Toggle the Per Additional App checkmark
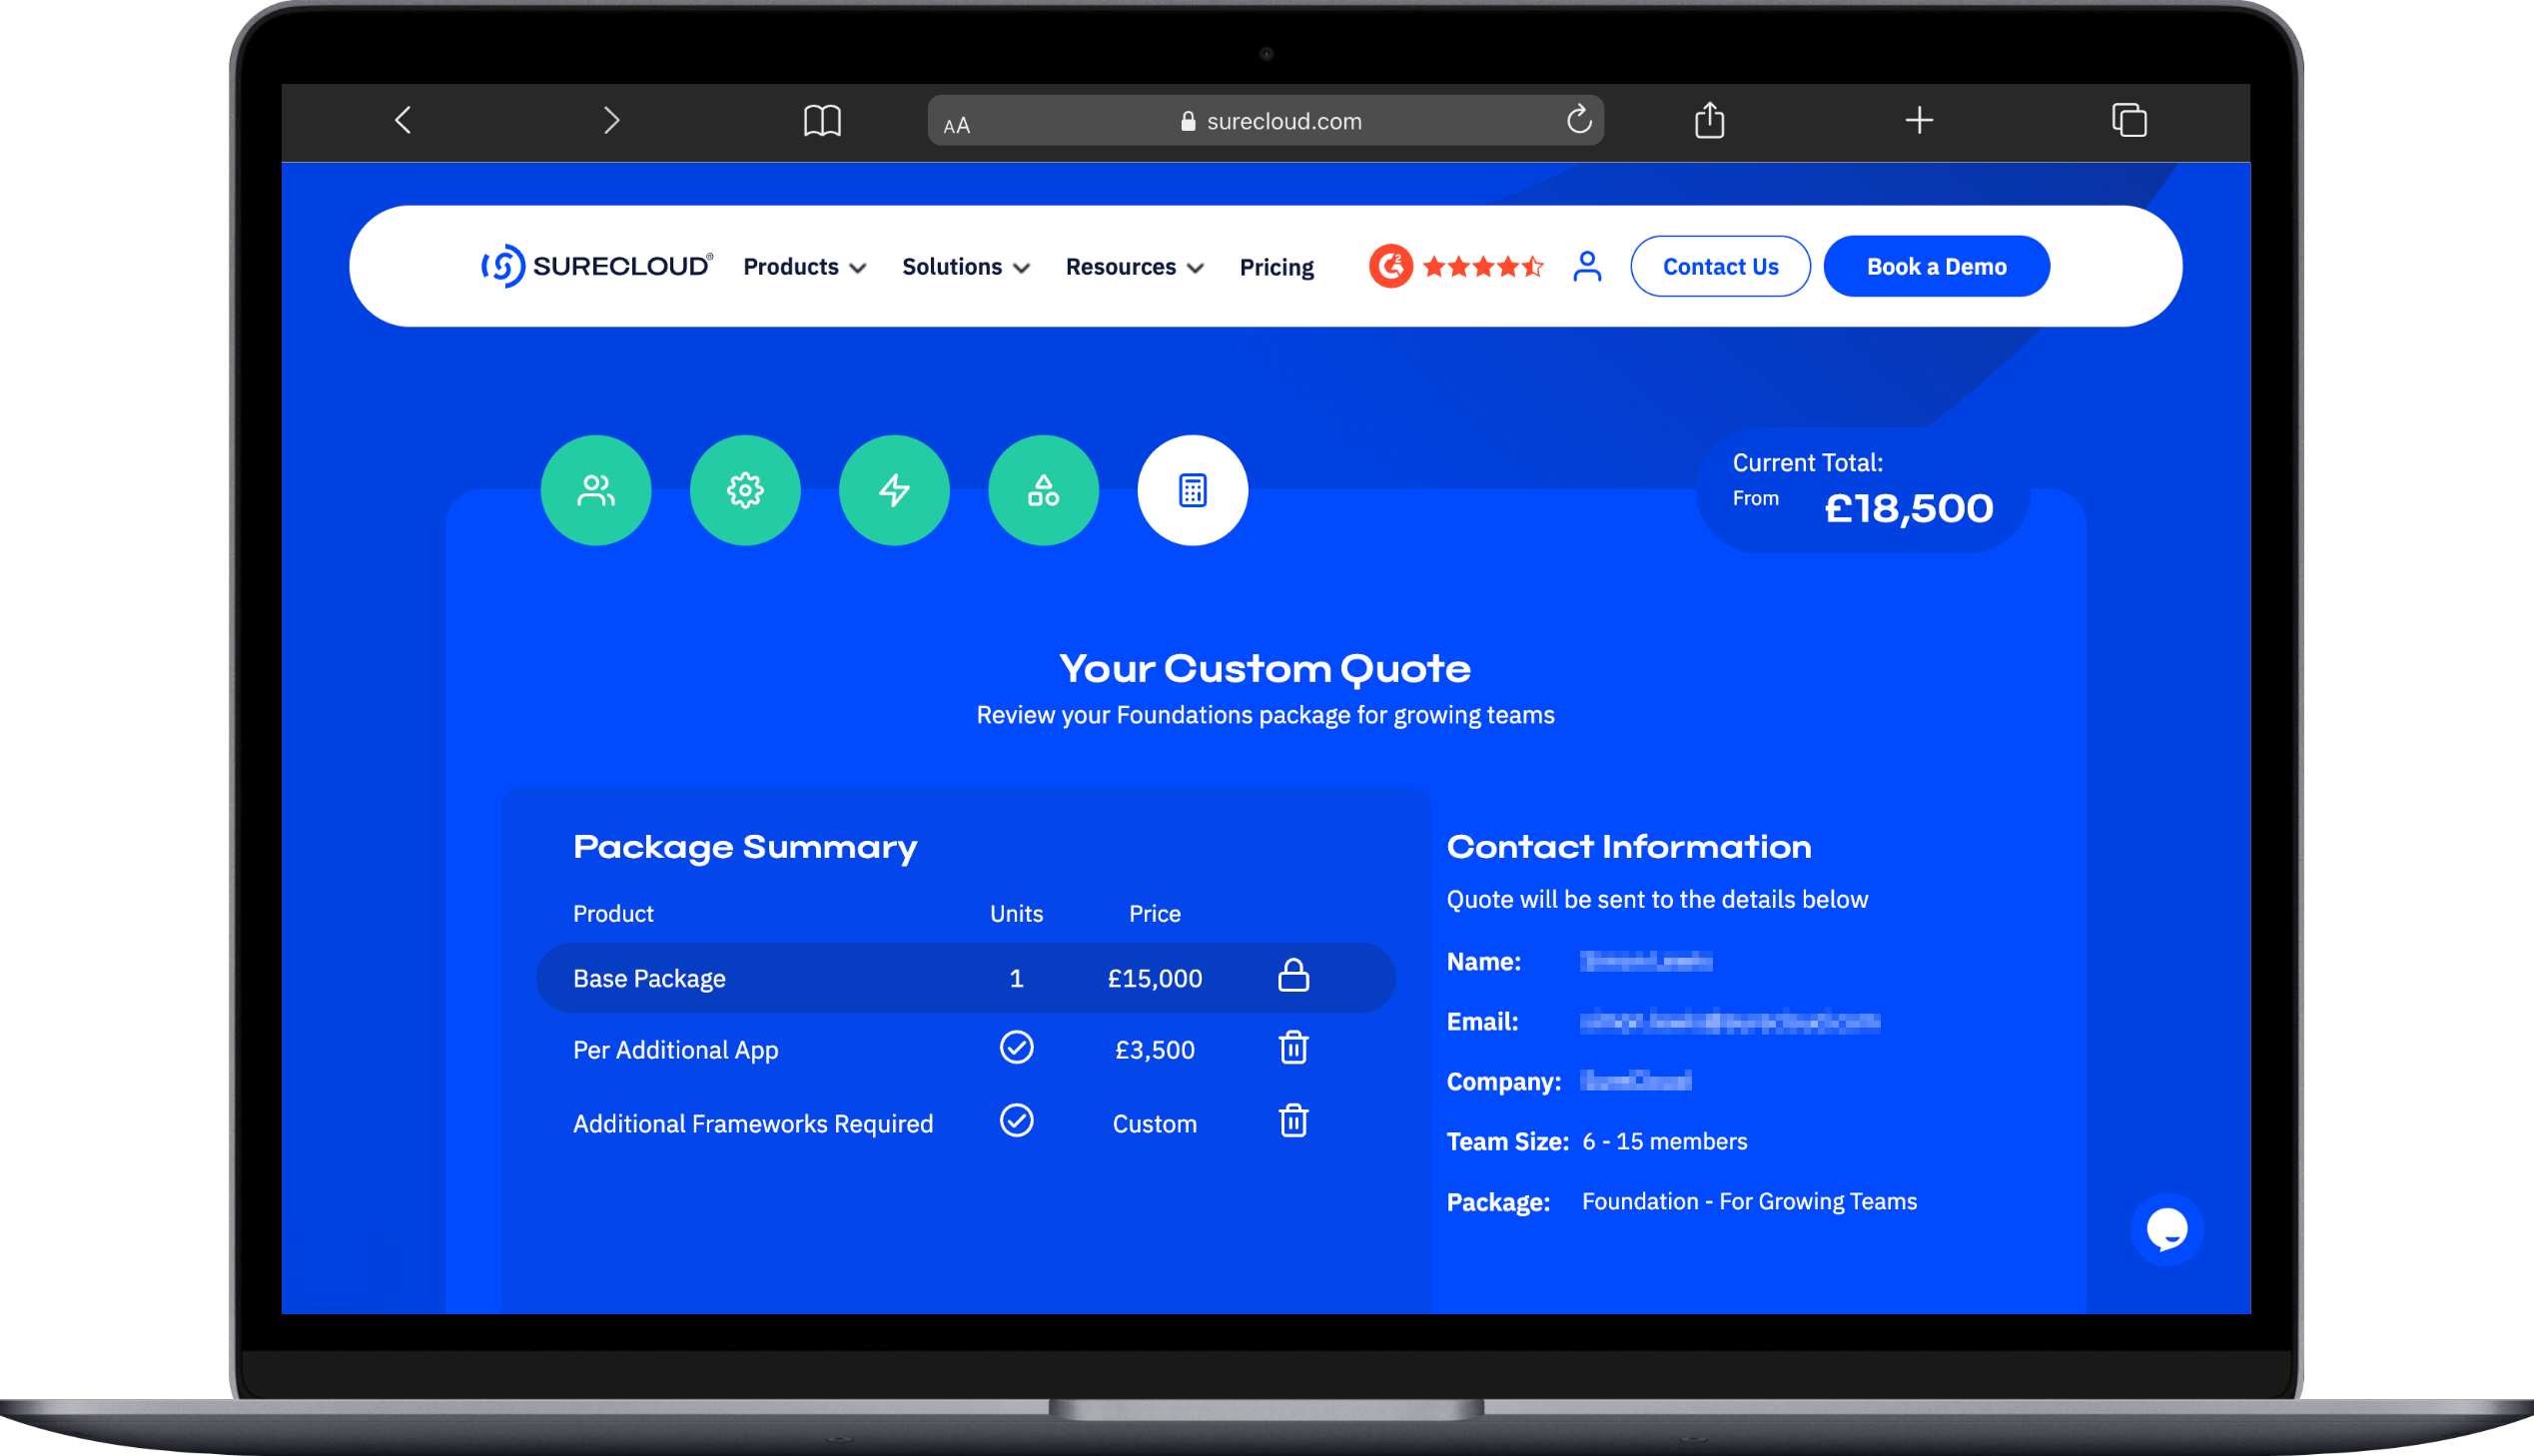Viewport: 2534px width, 1456px height. click(1017, 1048)
